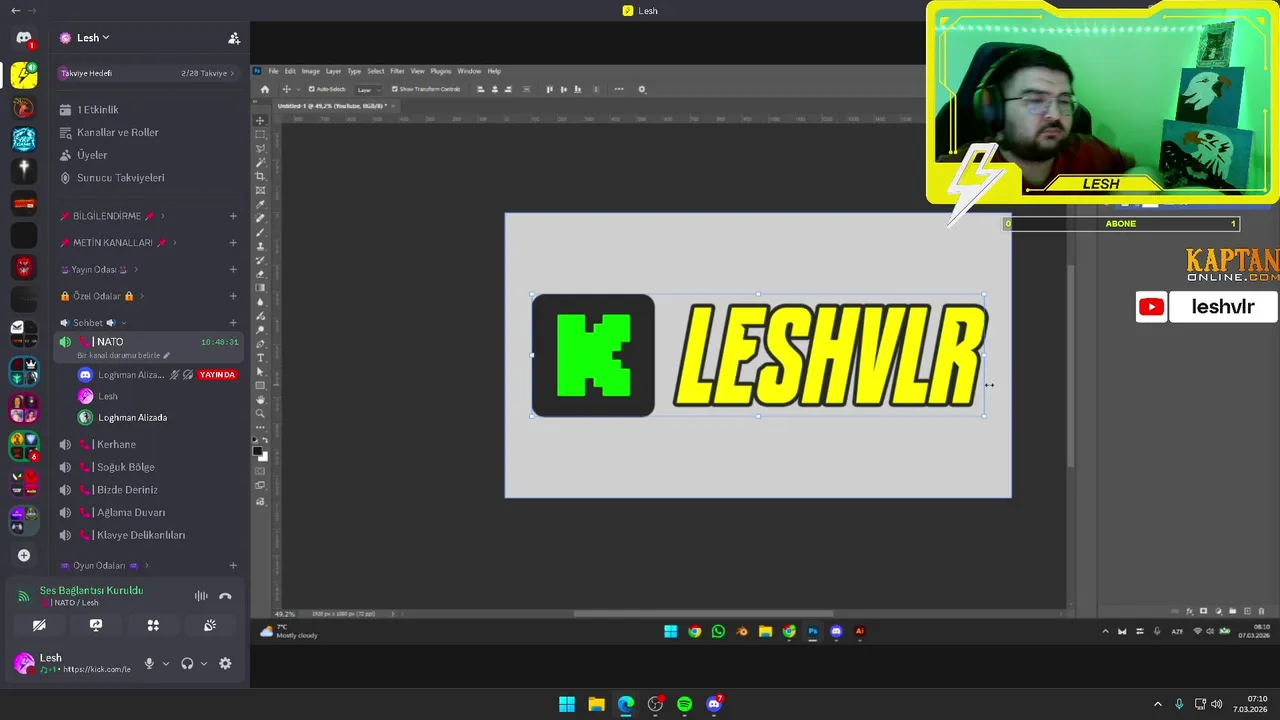Click align left edges icon
The width and height of the screenshot is (1280, 720).
481,89
